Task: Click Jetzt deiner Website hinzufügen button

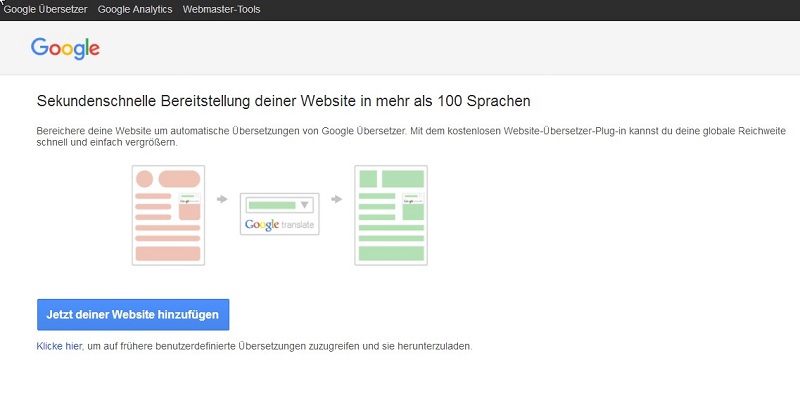Action: 133,314
